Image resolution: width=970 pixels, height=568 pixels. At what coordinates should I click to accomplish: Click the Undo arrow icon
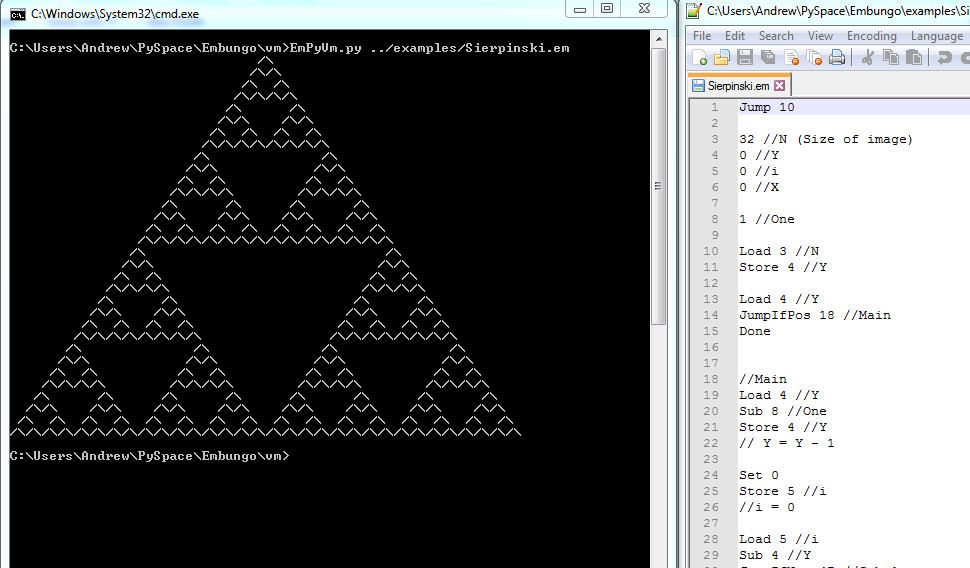pos(943,58)
